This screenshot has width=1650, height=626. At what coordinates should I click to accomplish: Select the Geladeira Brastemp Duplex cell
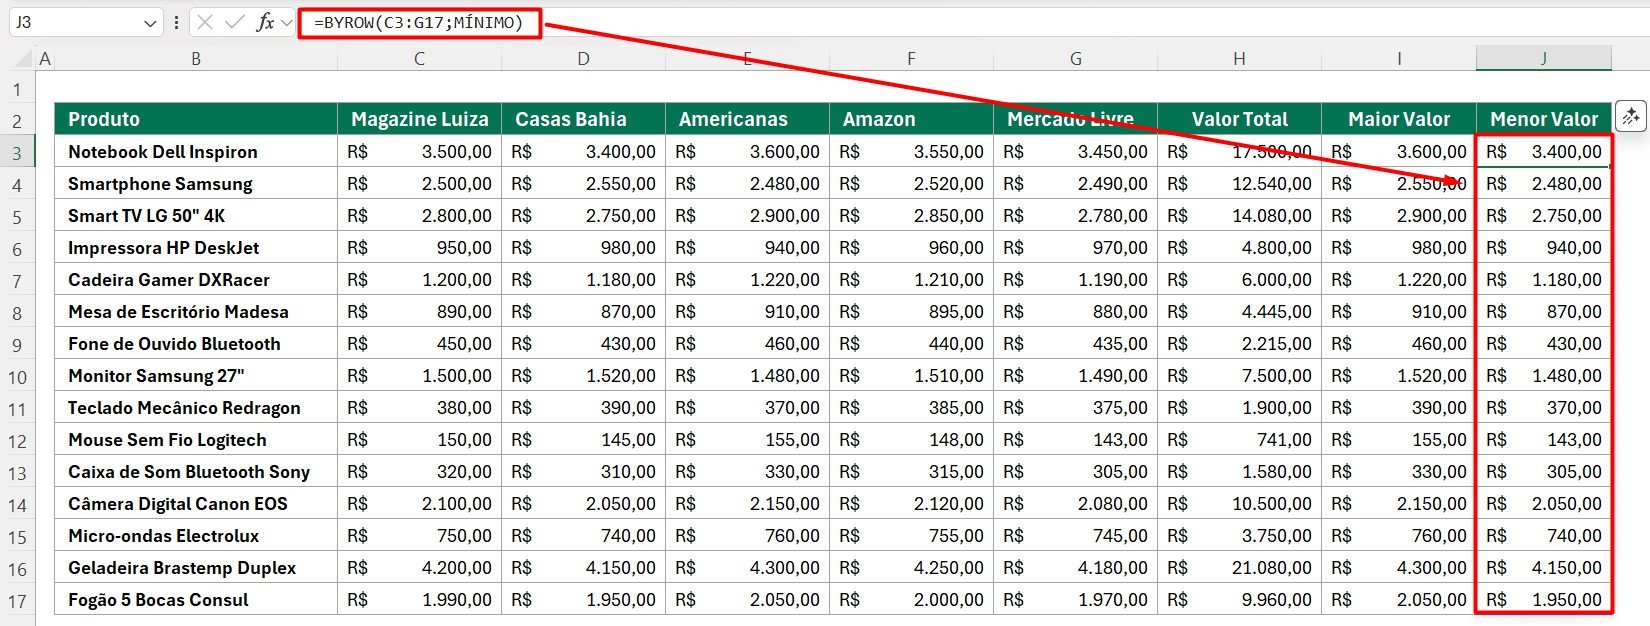(x=196, y=567)
